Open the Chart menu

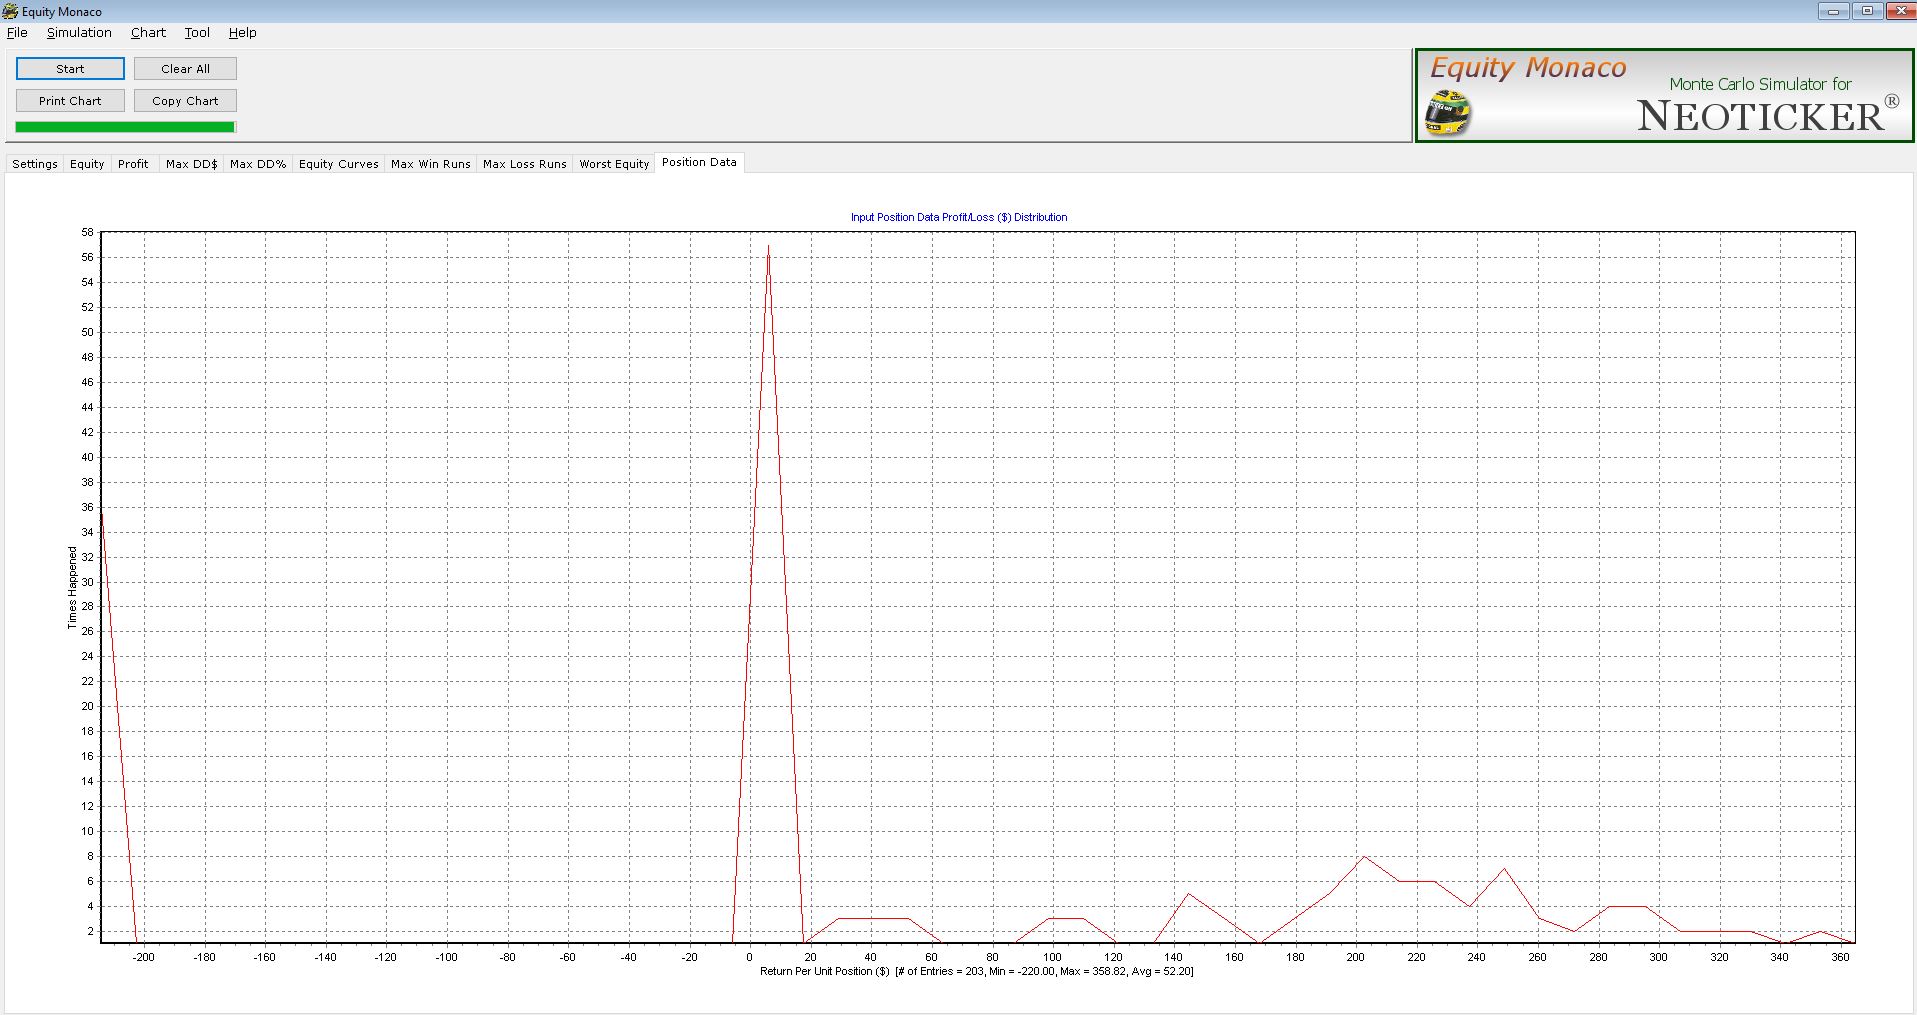click(x=148, y=32)
